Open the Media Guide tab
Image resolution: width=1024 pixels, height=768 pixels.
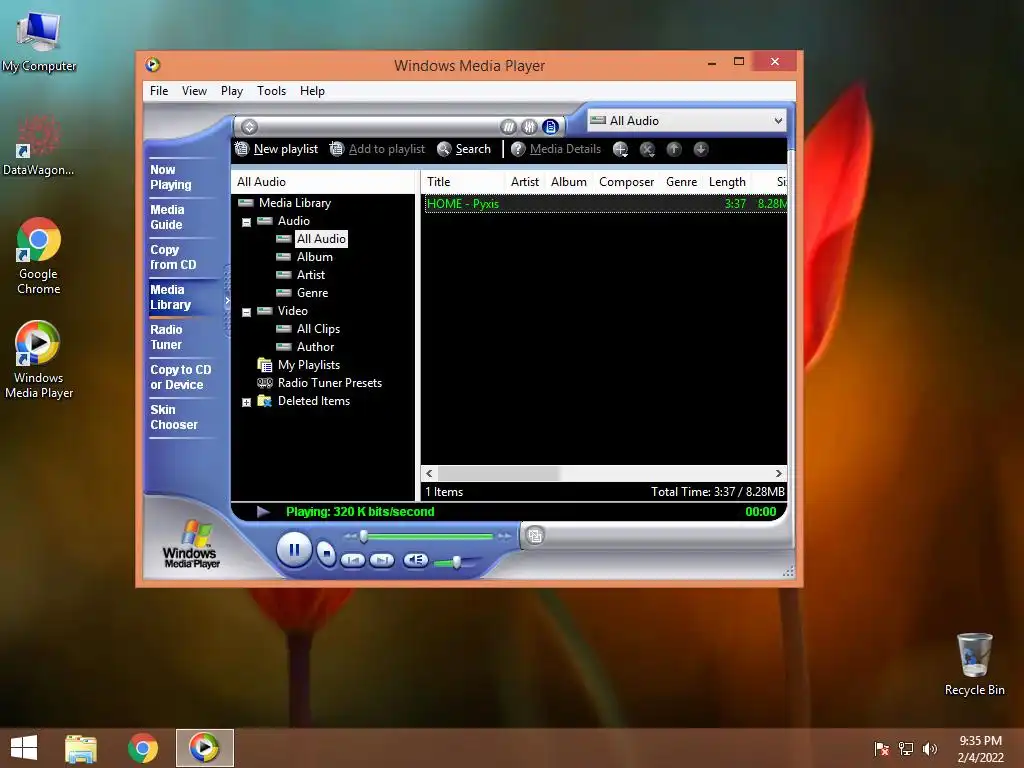(167, 217)
